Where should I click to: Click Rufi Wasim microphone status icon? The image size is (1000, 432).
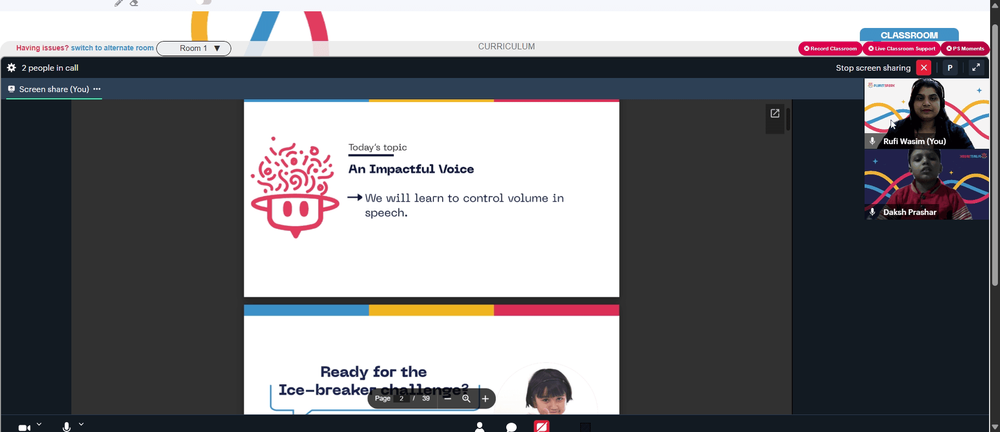pyautogui.click(x=872, y=141)
